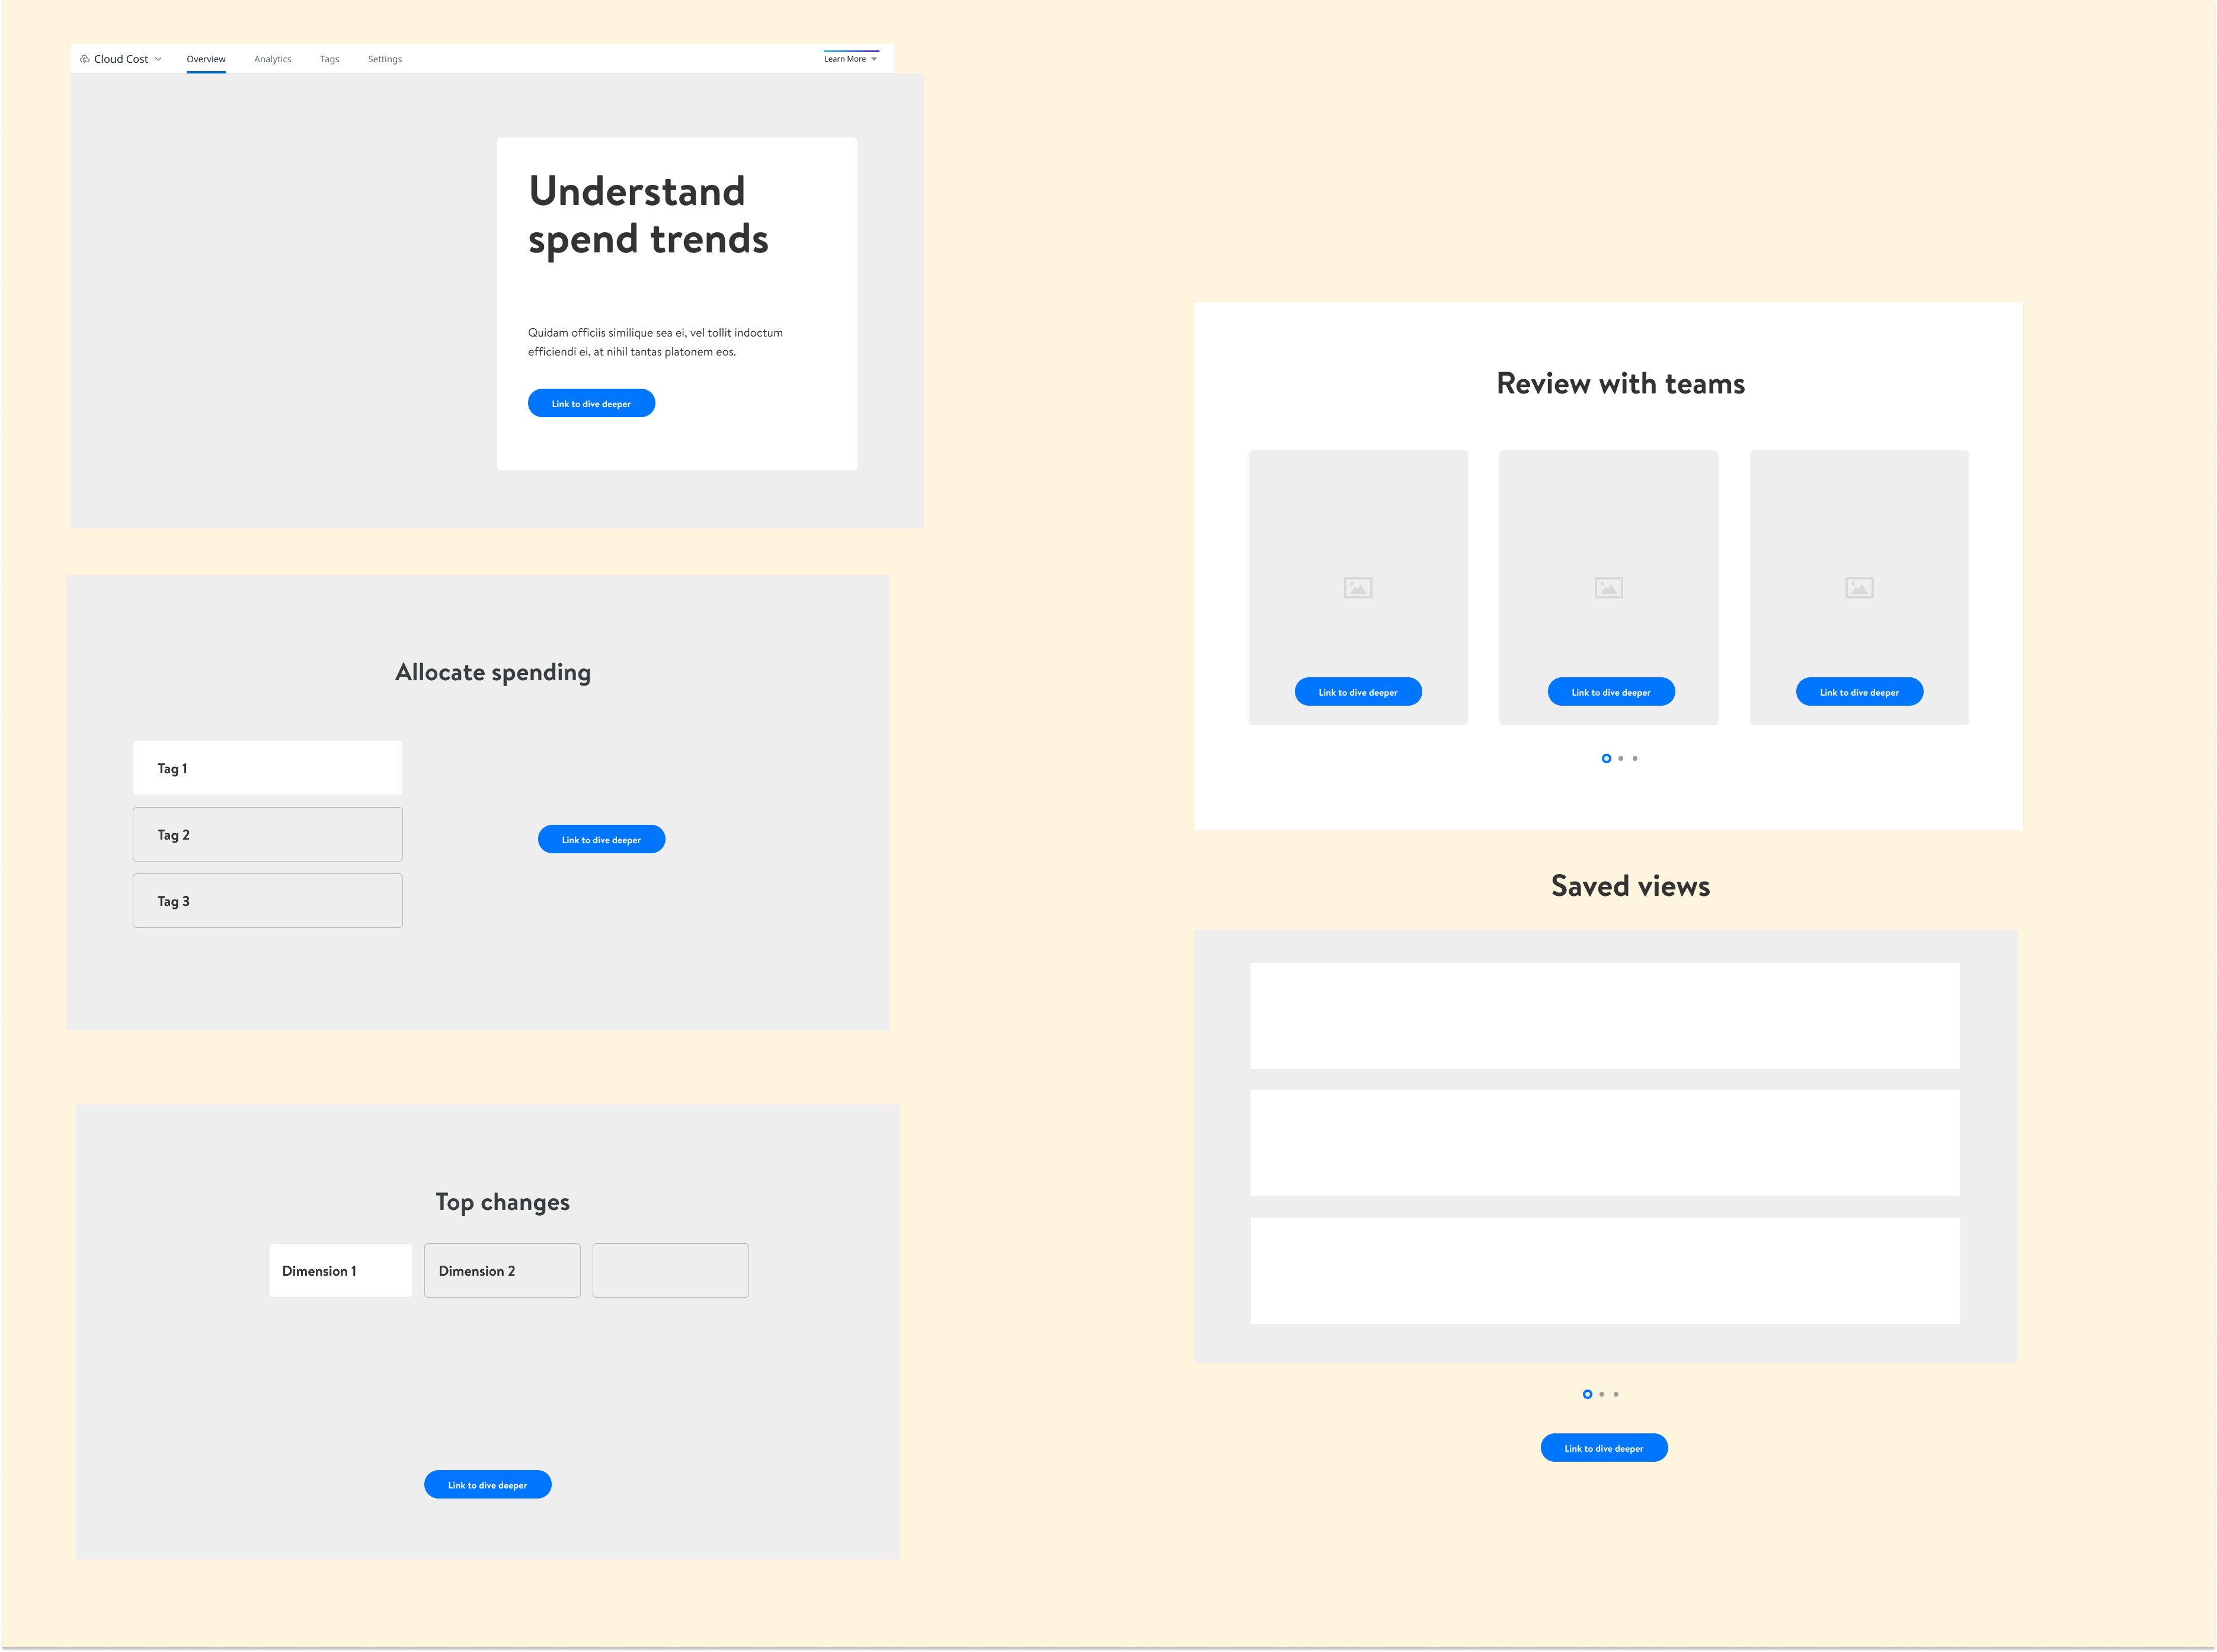Click image placeholder icon in first team card

click(x=1358, y=588)
